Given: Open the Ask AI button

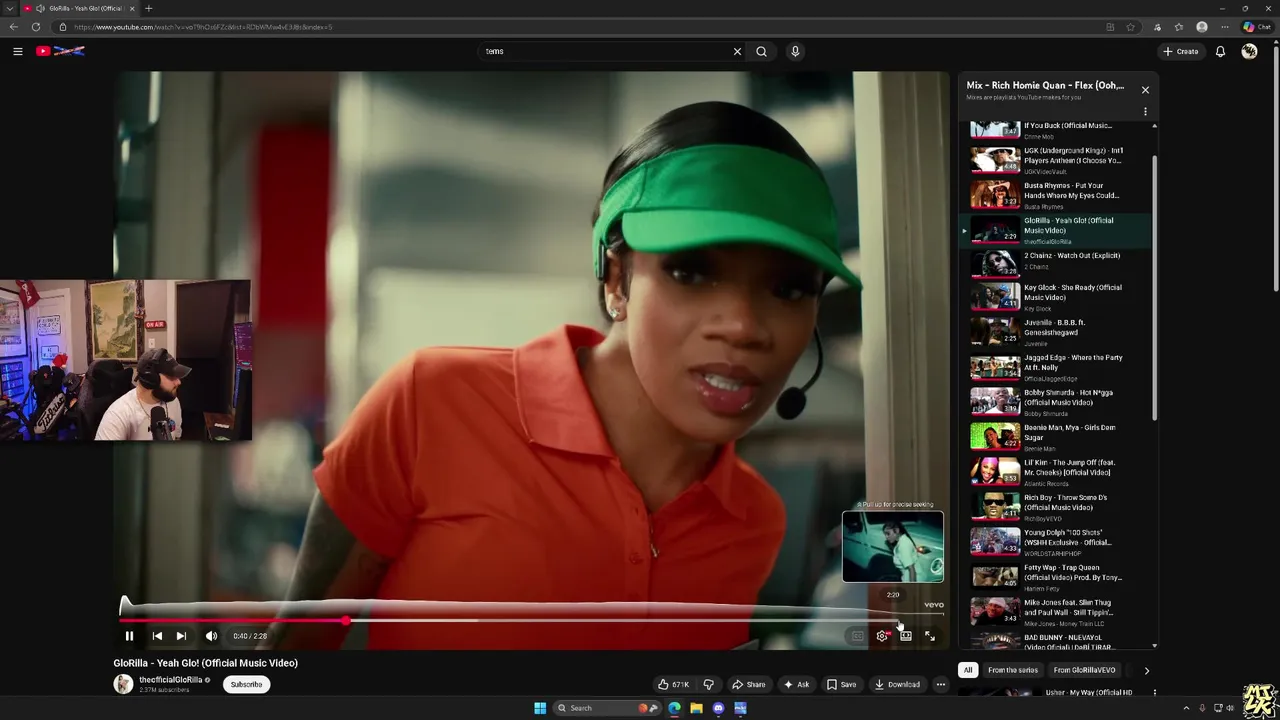Looking at the screenshot, I should pos(797,685).
